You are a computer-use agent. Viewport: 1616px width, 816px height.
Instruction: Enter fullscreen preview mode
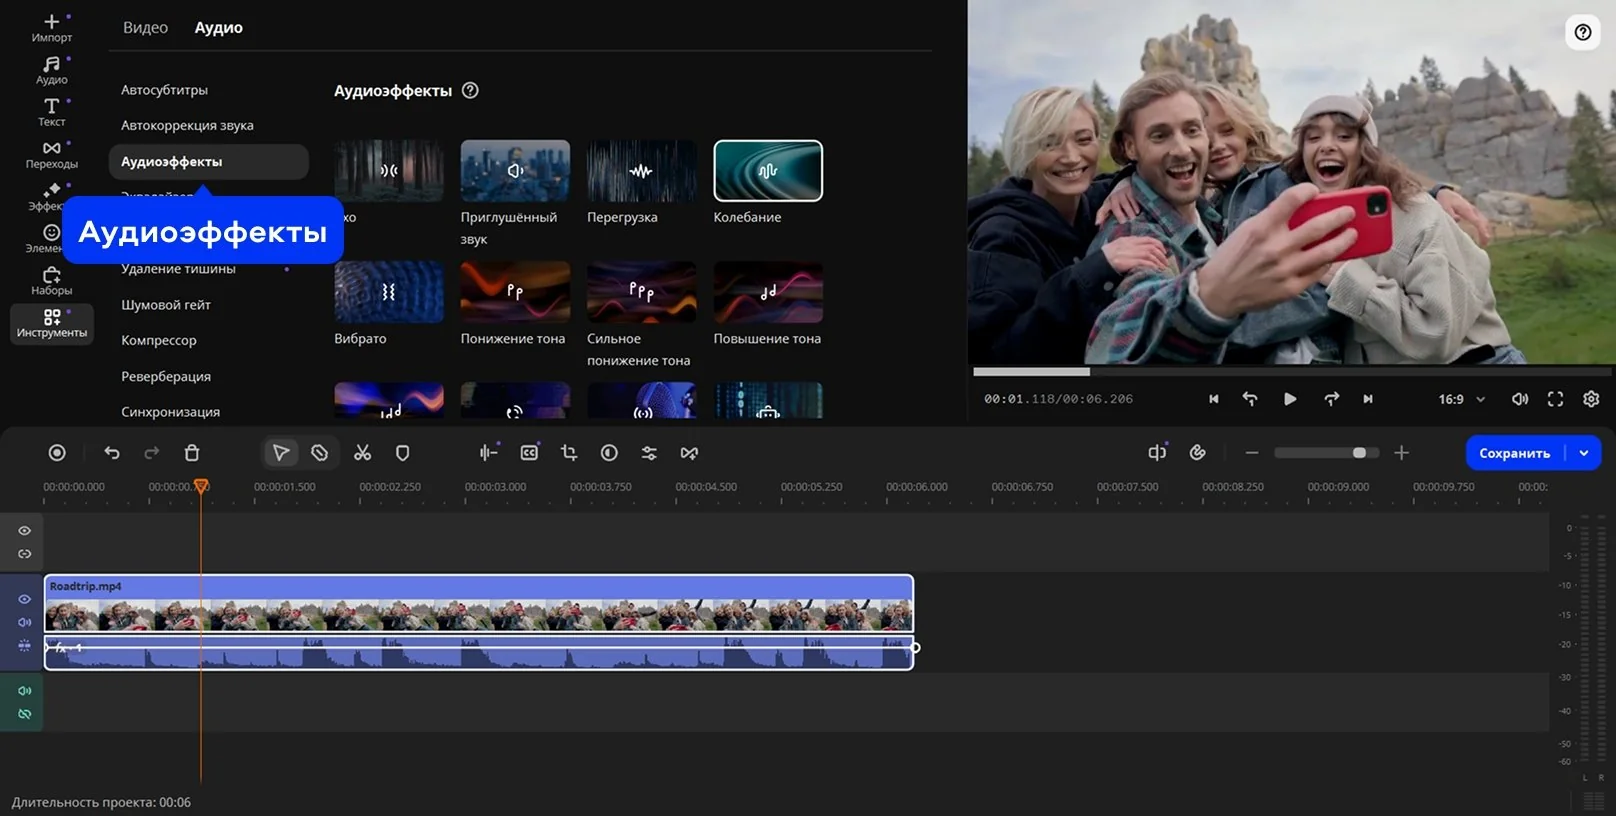[1555, 399]
